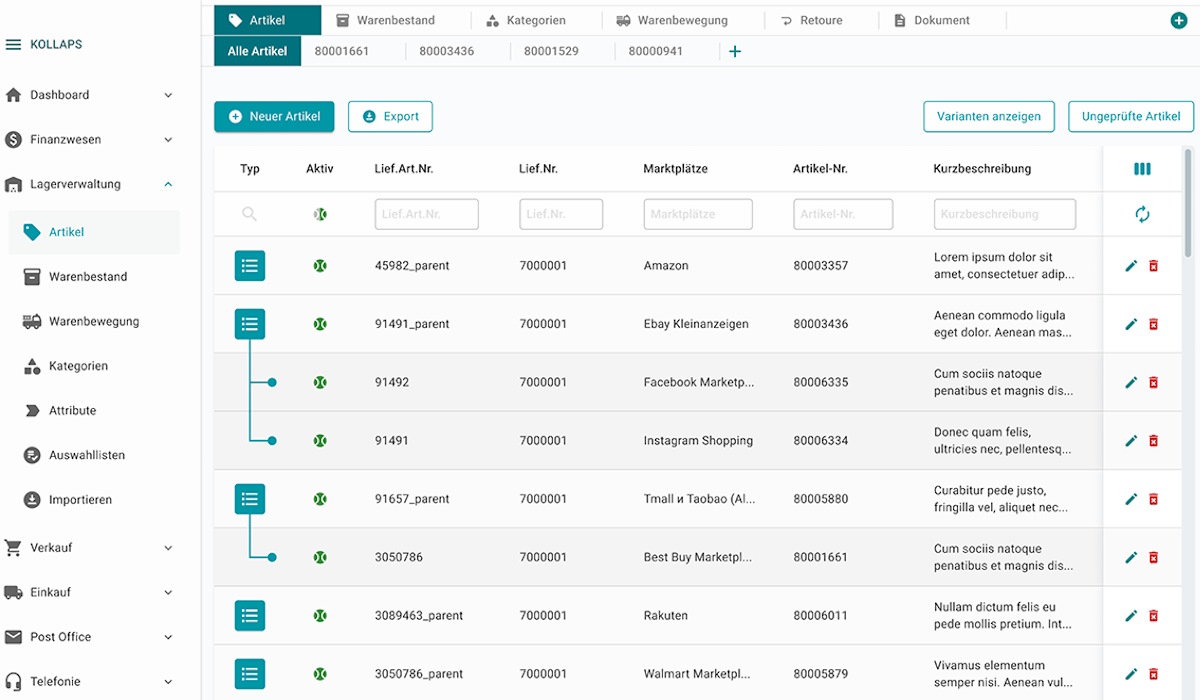Click the hamburger menu icon beside KOLLAPS

[x=13, y=45]
